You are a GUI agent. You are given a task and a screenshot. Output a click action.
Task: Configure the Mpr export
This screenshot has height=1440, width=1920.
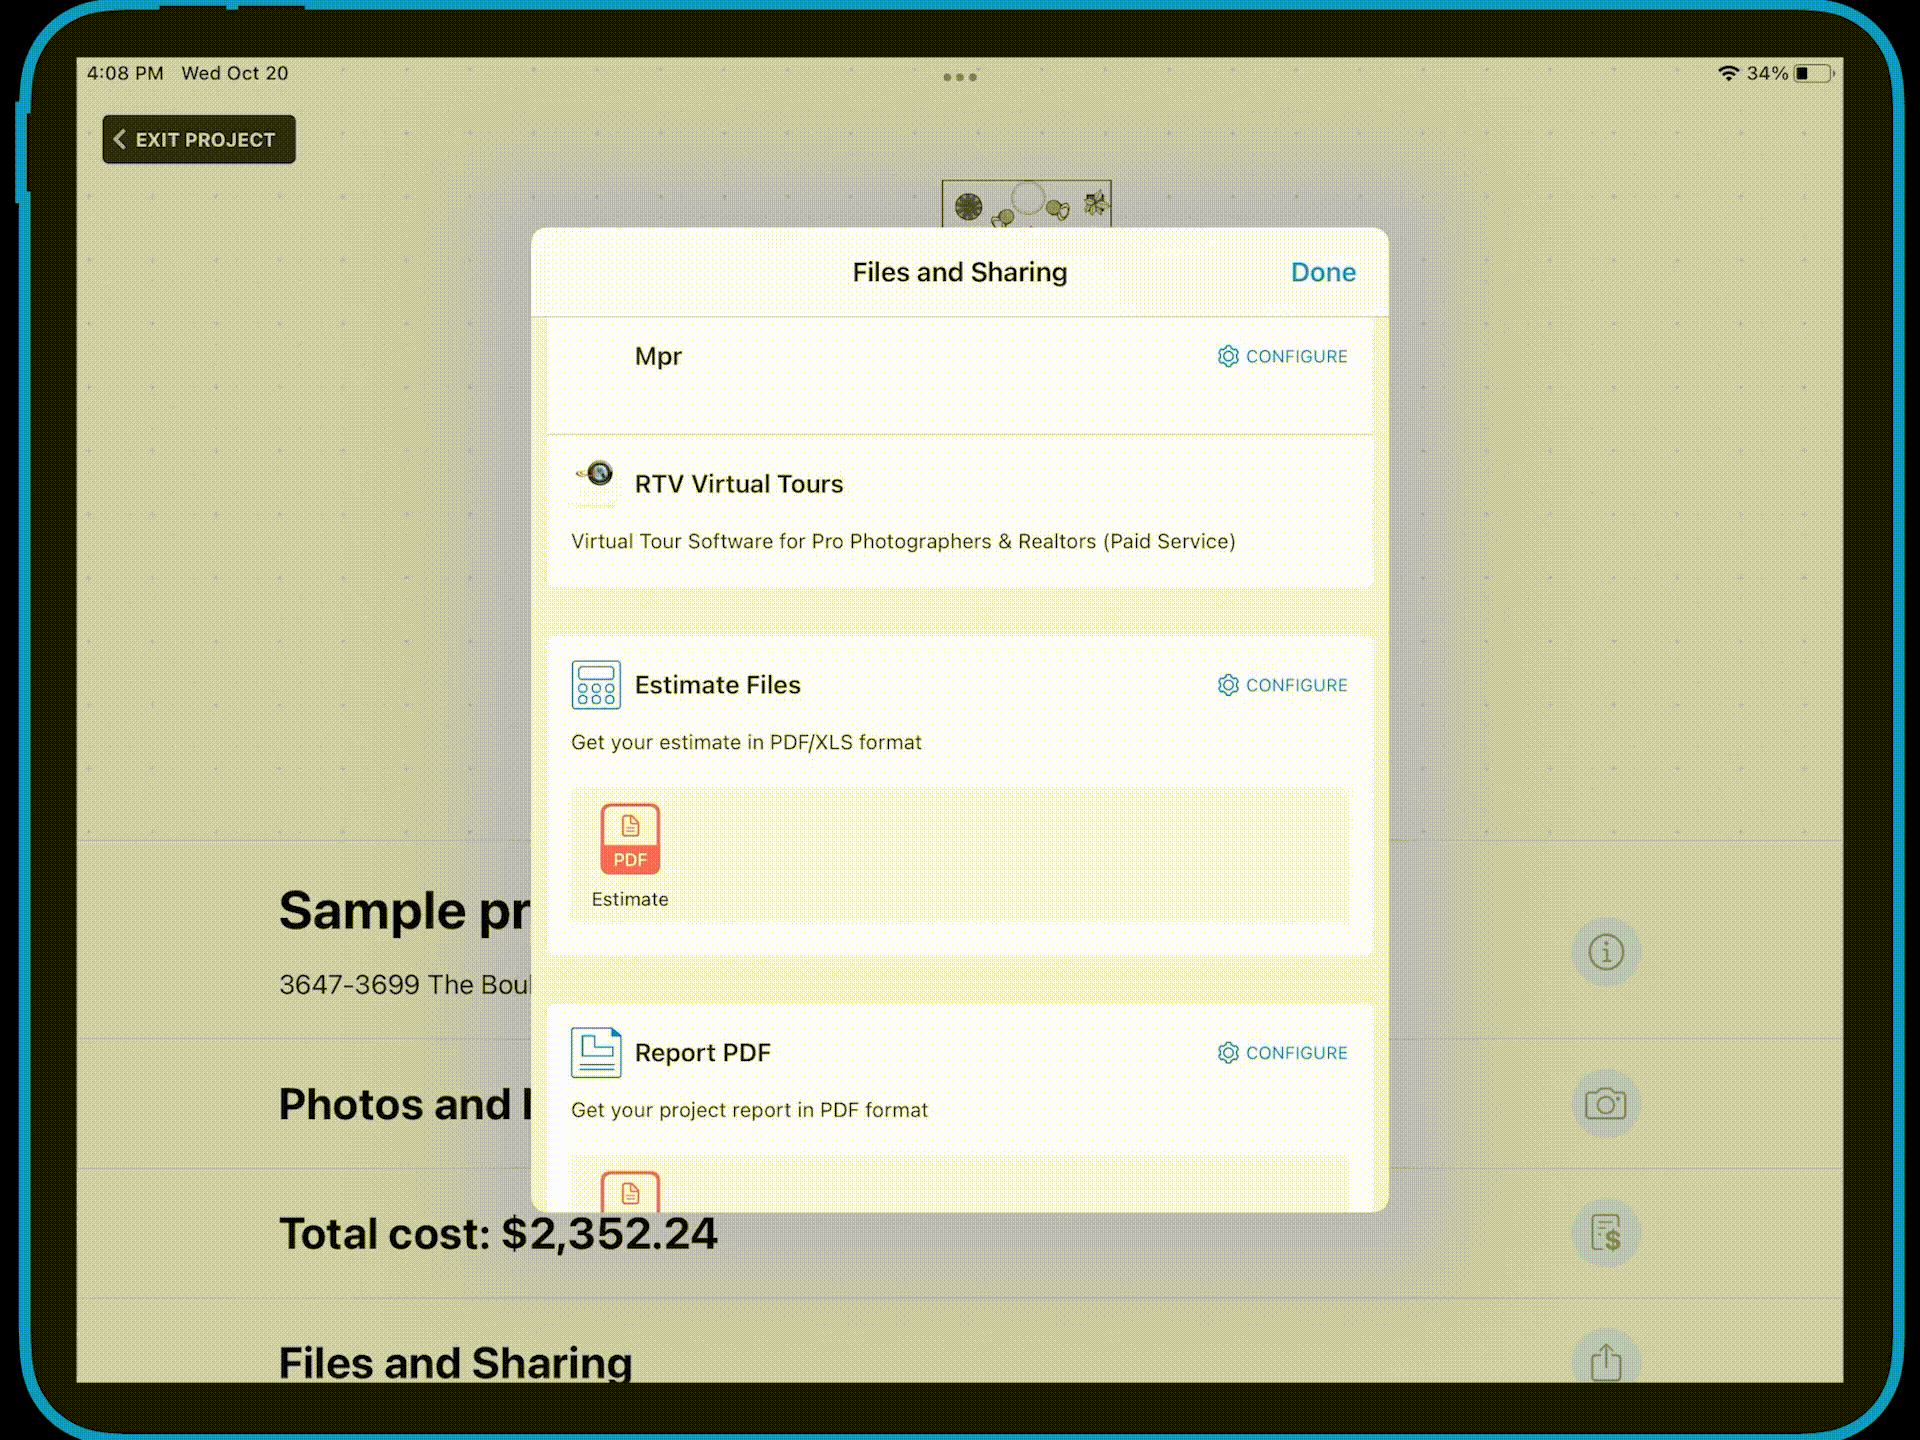[x=1282, y=356]
